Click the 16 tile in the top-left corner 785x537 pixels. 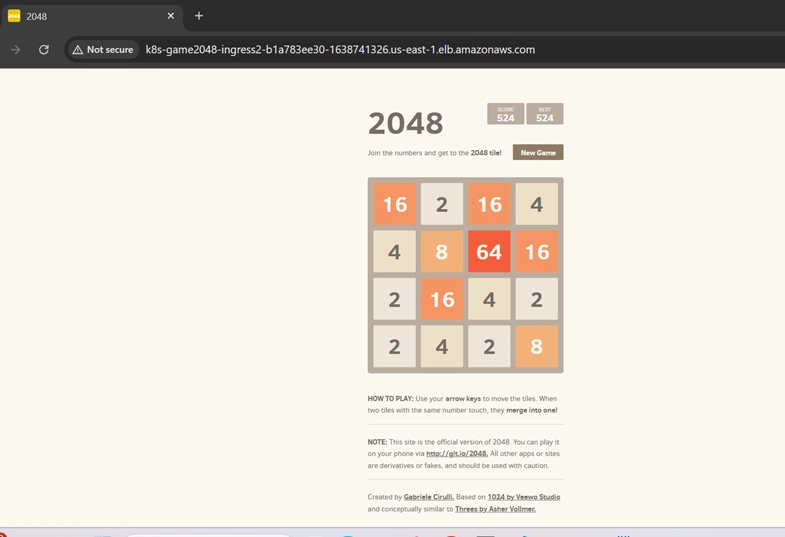click(395, 205)
